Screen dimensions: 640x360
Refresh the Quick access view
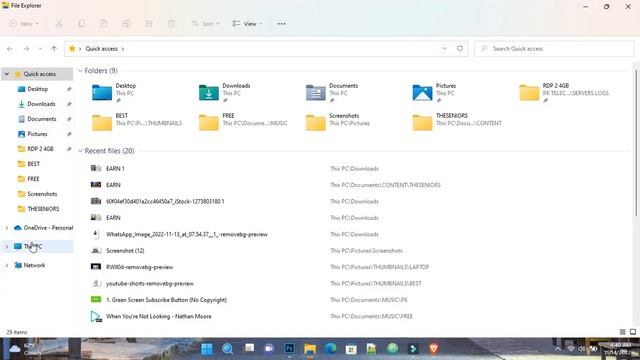[460, 48]
